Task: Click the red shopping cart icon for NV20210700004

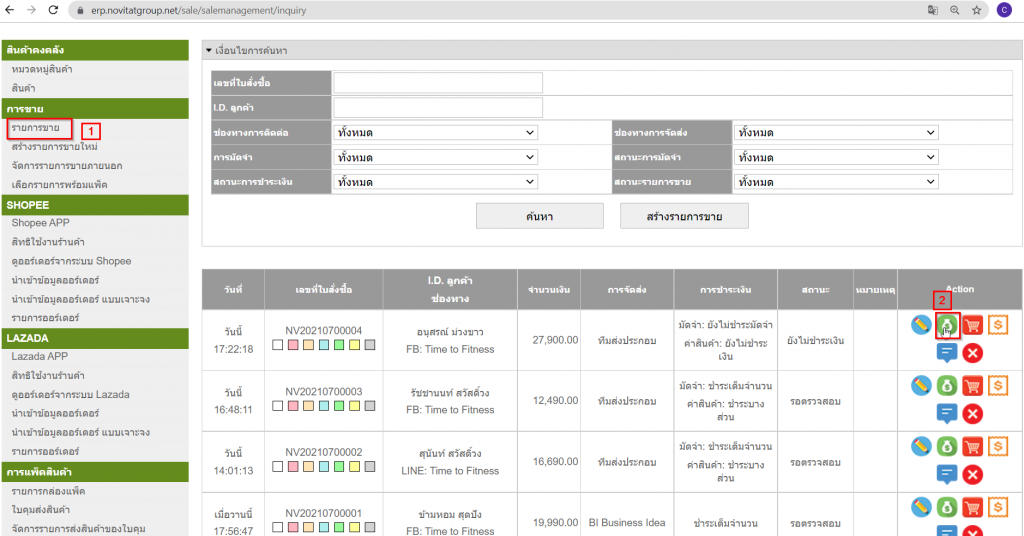Action: click(972, 325)
